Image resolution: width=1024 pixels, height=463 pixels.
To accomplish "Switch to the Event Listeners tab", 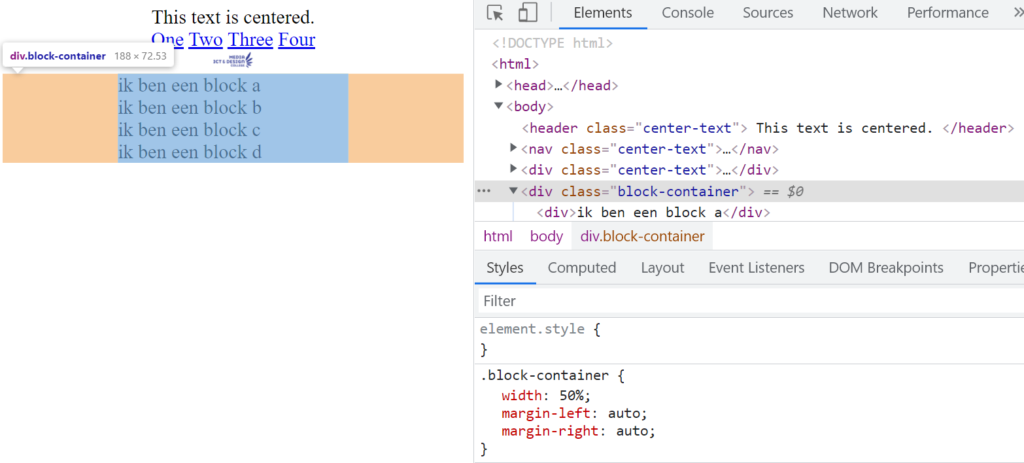I will tap(756, 268).
